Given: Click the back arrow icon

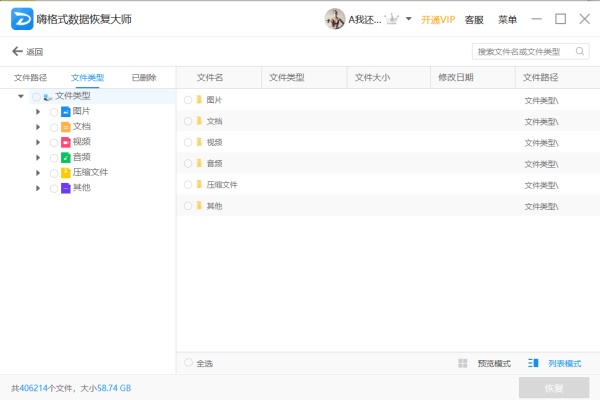Looking at the screenshot, I should click(x=17, y=51).
